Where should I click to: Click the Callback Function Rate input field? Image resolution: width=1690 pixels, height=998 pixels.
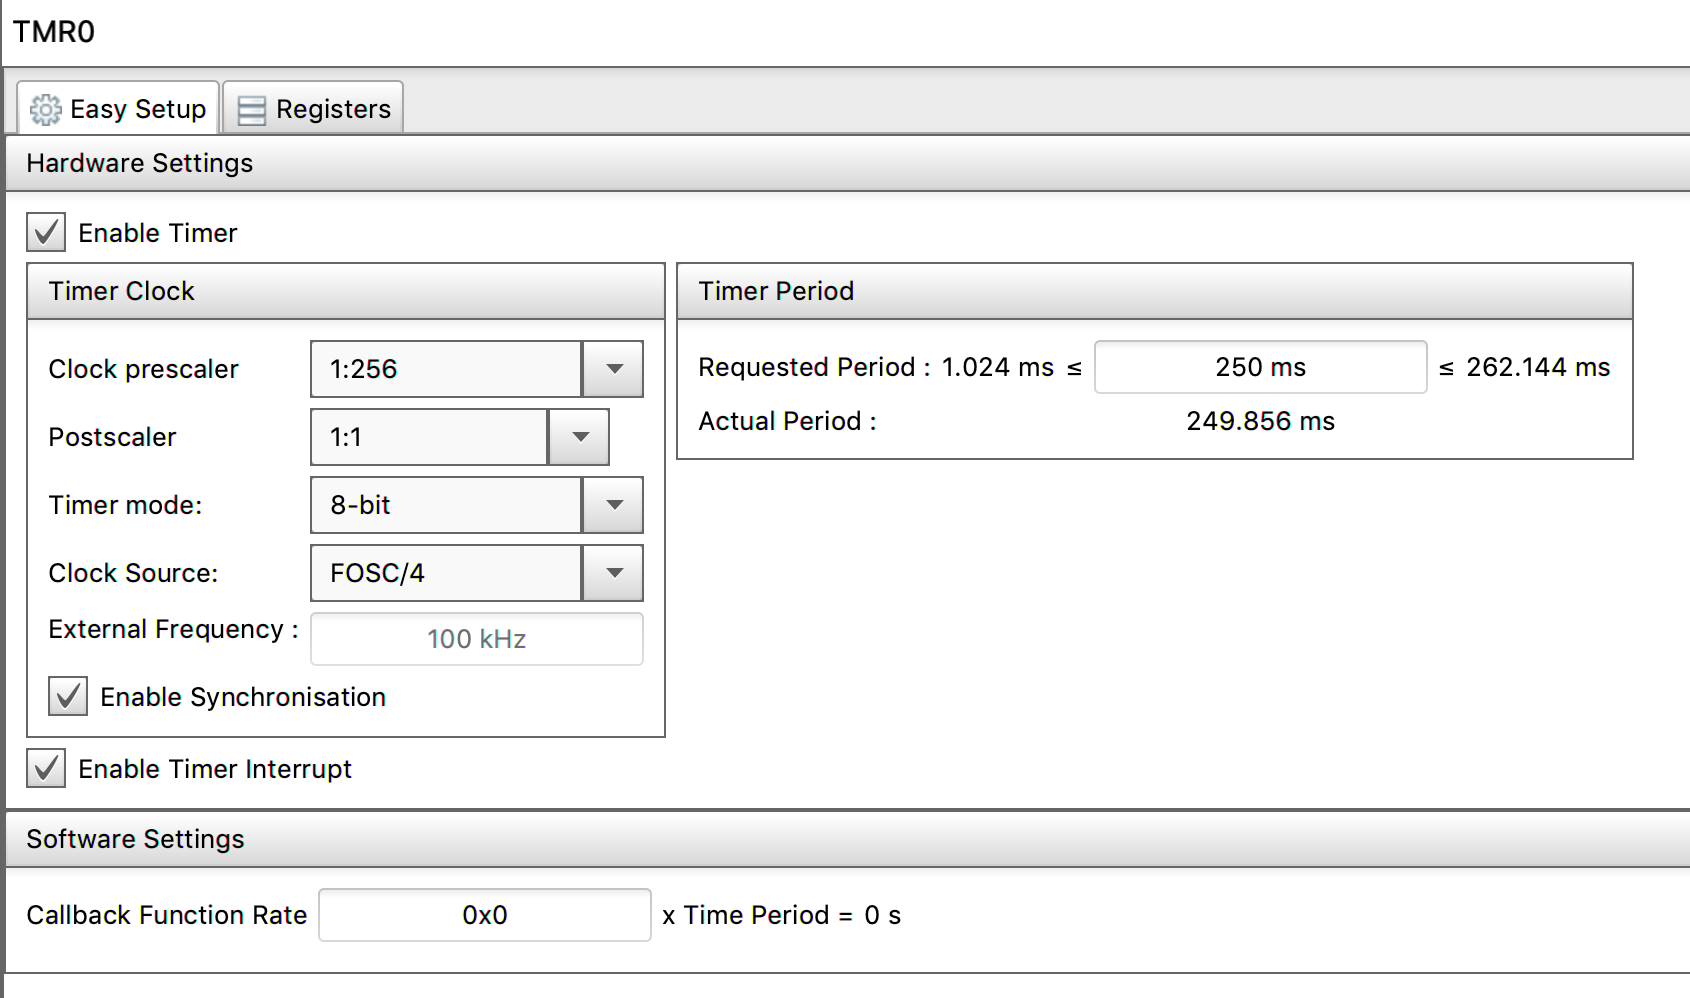click(x=485, y=915)
